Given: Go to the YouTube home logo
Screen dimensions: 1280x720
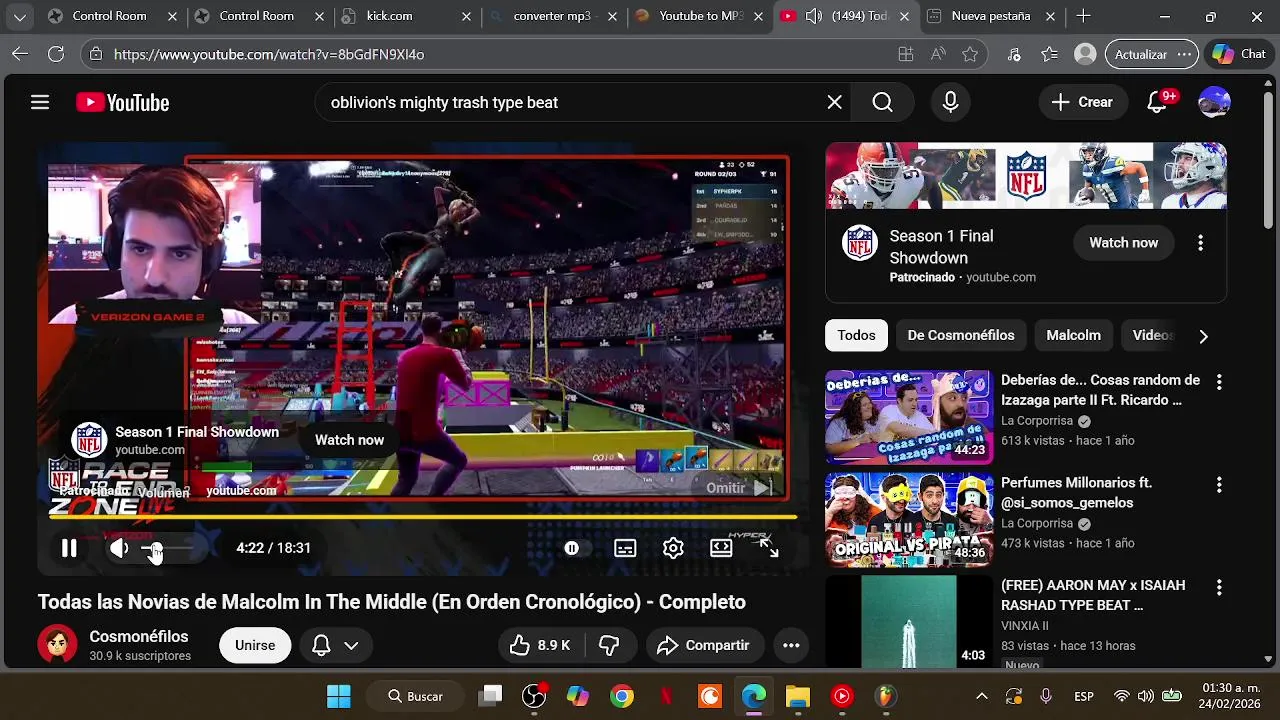Looking at the screenshot, I should pos(122,102).
